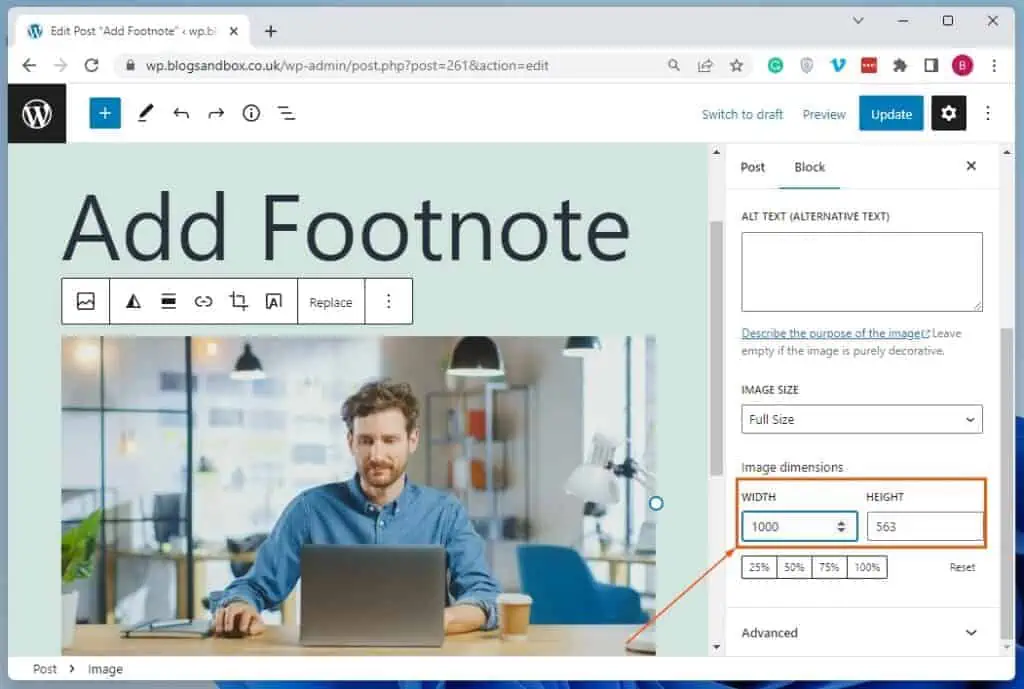Expand the Advanced panel
This screenshot has height=689, width=1024.
point(860,632)
